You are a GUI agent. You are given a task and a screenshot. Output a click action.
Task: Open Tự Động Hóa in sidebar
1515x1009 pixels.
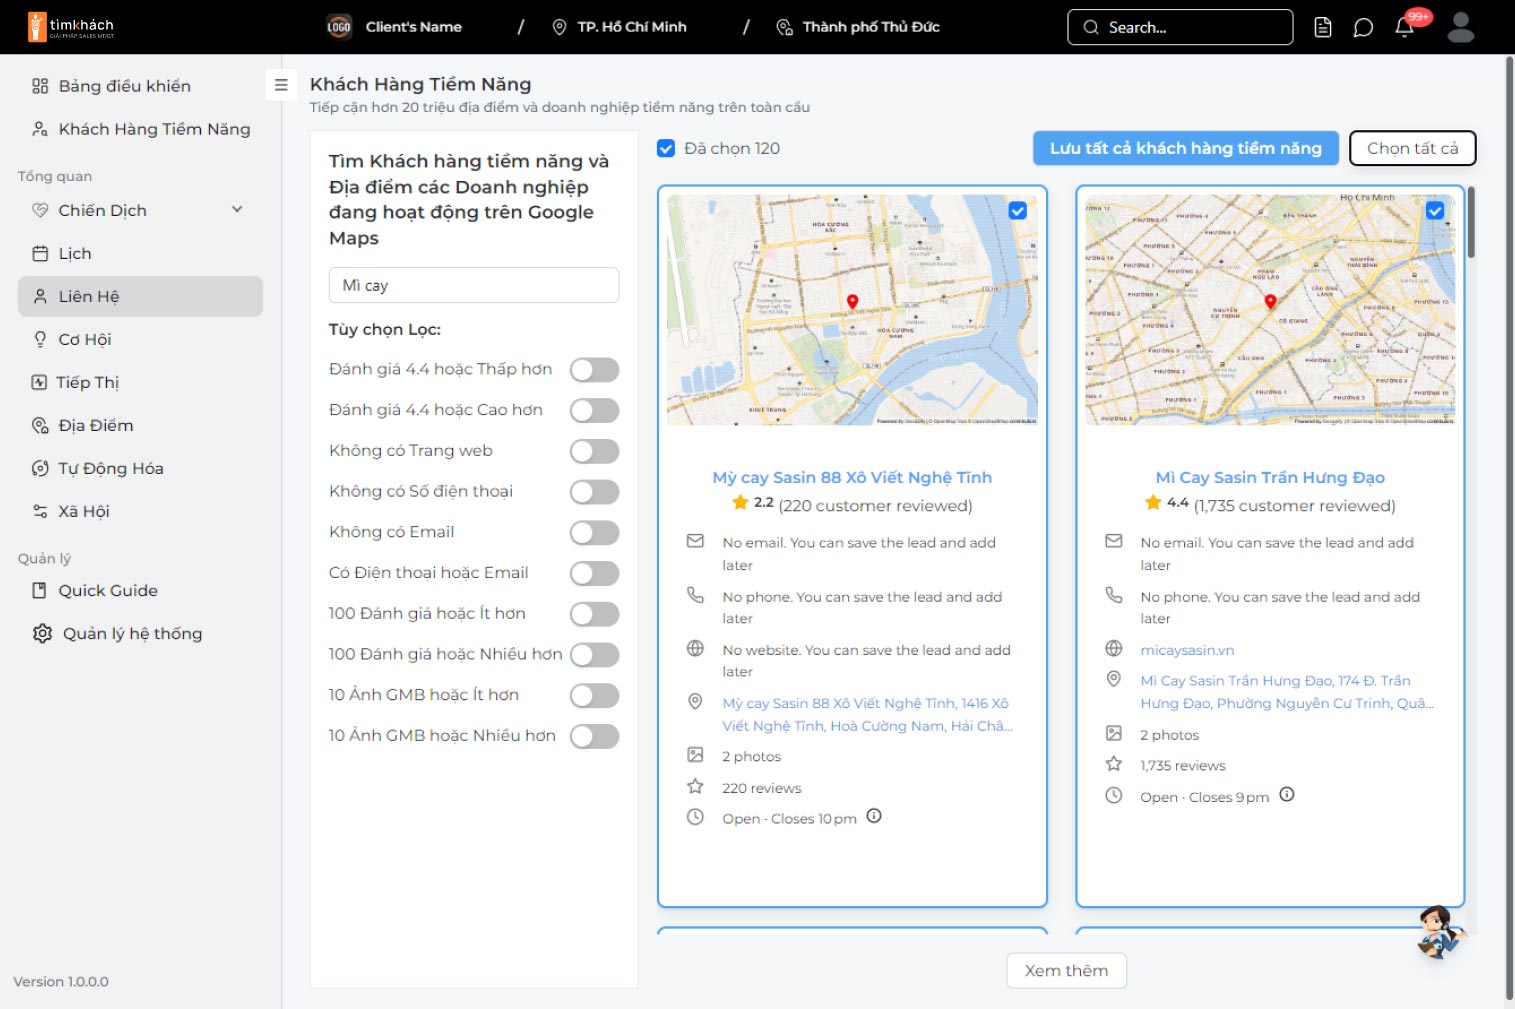(140, 468)
